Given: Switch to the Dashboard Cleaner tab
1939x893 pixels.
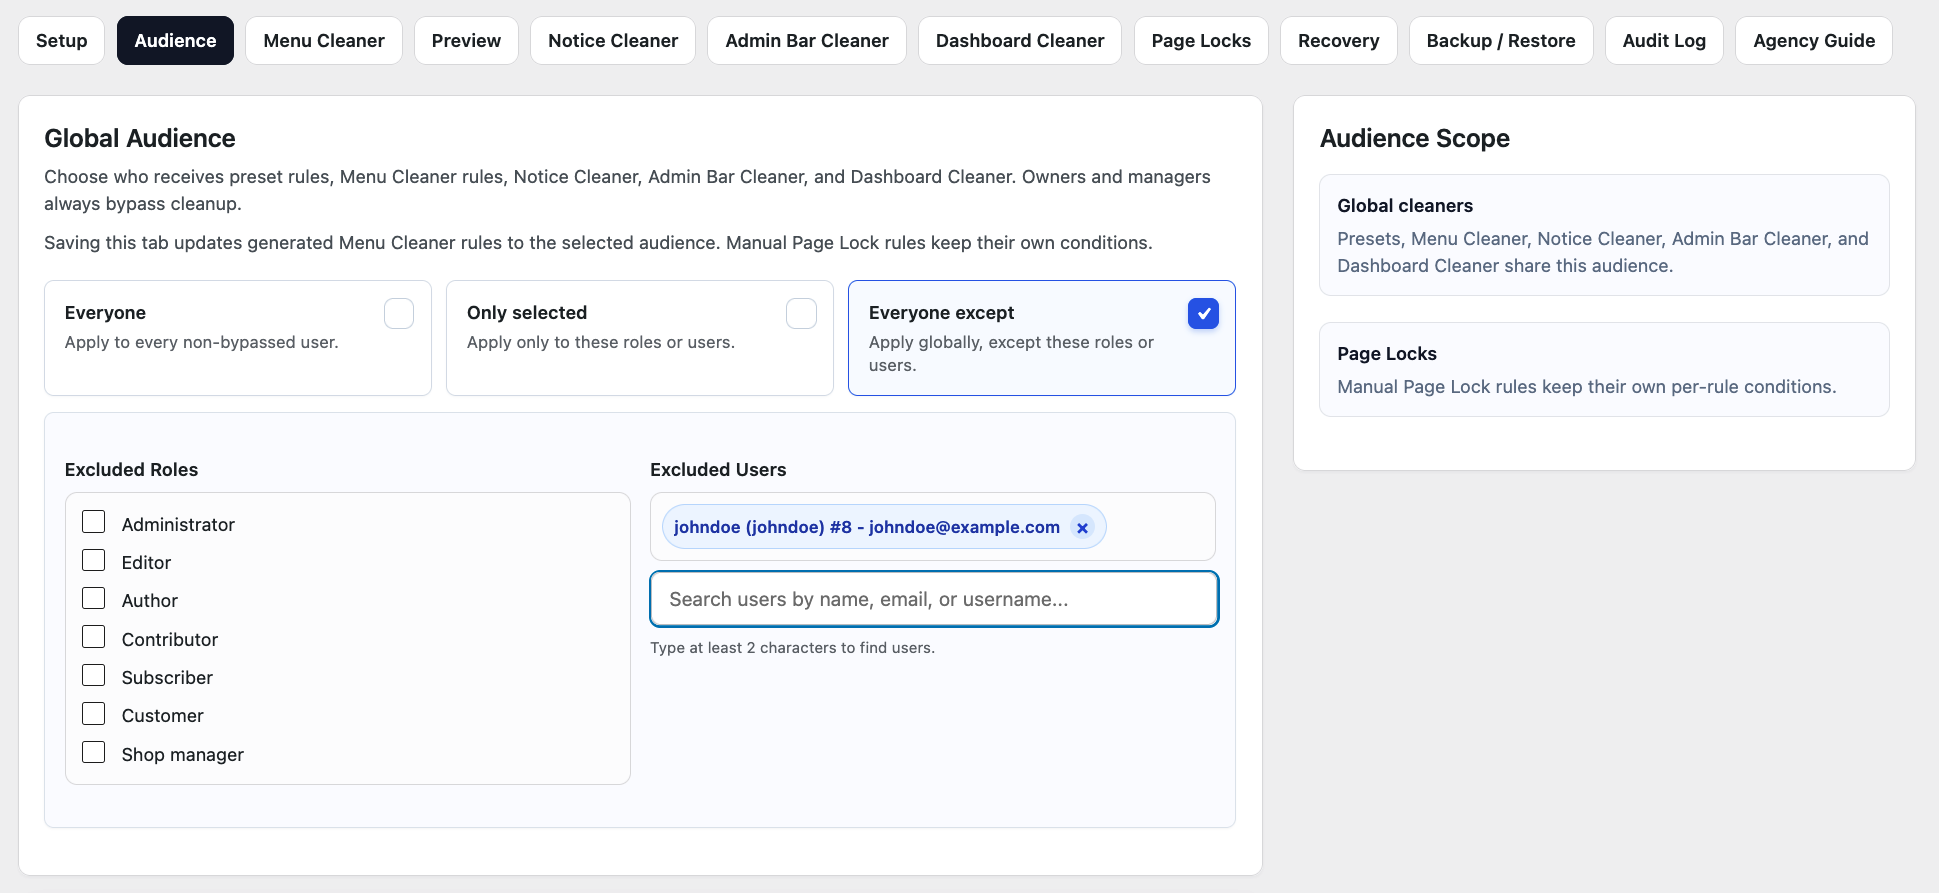Looking at the screenshot, I should [1020, 41].
